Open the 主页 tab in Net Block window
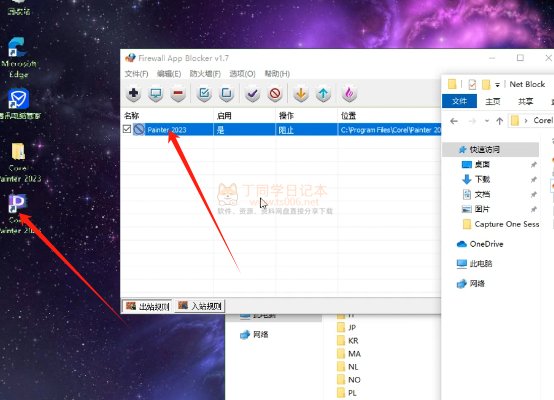The height and width of the screenshot is (400, 554). tap(493, 102)
